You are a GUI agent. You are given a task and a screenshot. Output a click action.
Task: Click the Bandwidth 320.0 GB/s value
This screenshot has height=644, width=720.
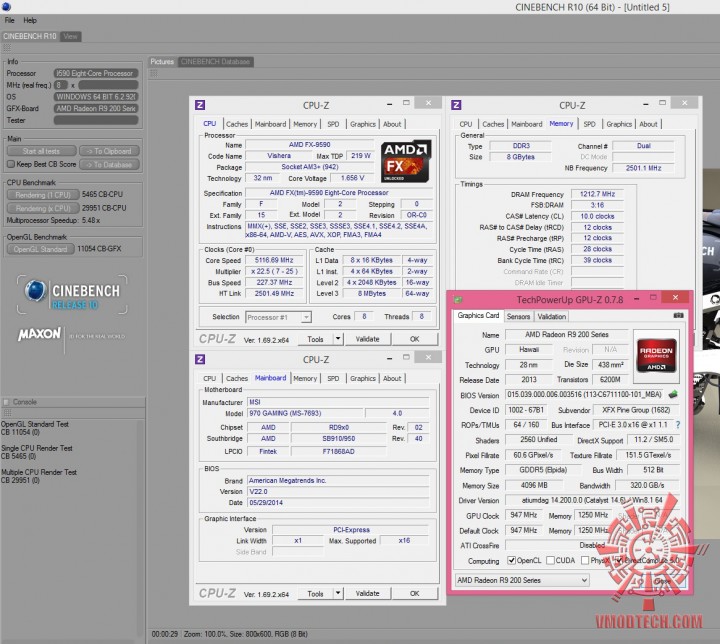(647, 485)
